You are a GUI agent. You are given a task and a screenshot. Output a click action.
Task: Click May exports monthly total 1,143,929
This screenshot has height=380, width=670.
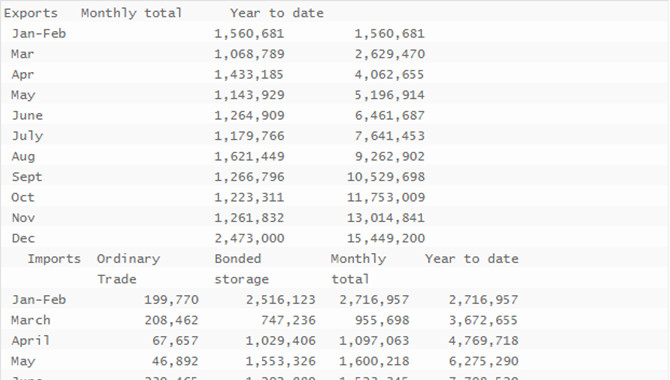click(249, 95)
